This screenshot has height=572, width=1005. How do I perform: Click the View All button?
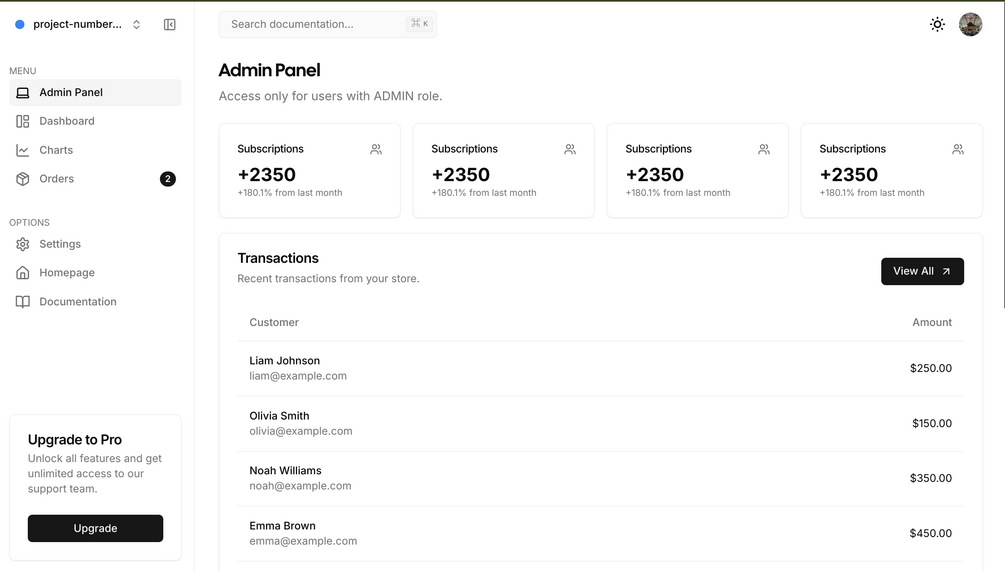click(922, 271)
